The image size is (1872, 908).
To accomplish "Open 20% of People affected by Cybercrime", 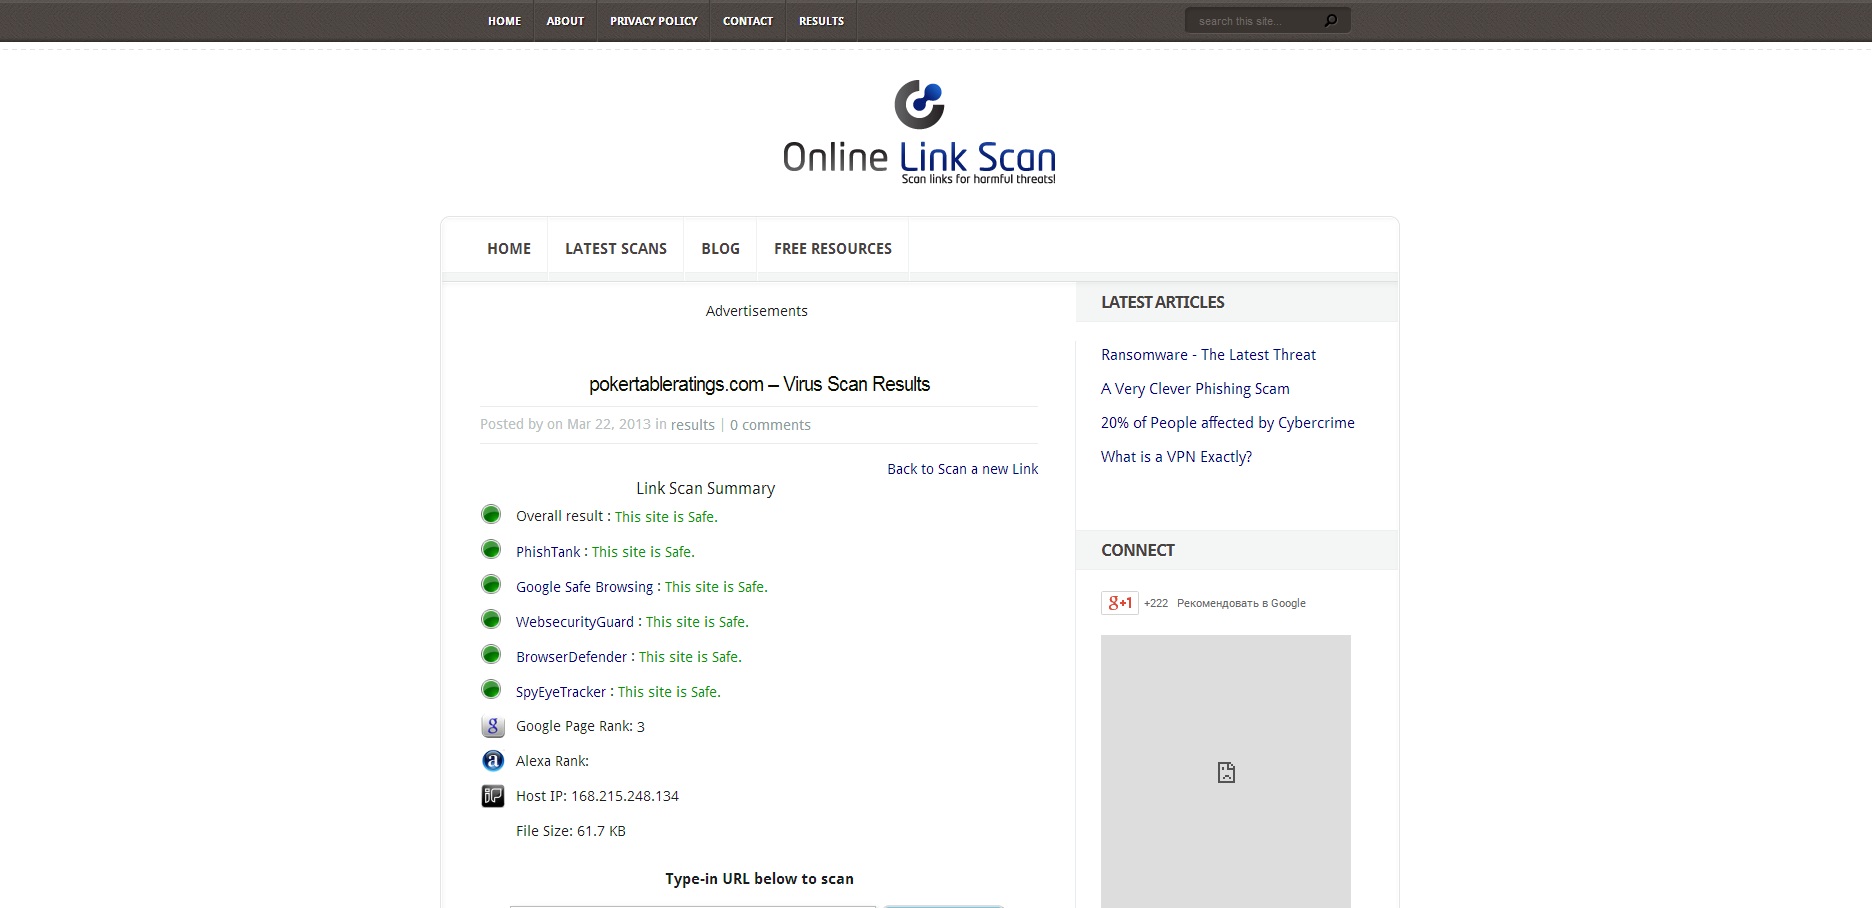I will (x=1228, y=423).
